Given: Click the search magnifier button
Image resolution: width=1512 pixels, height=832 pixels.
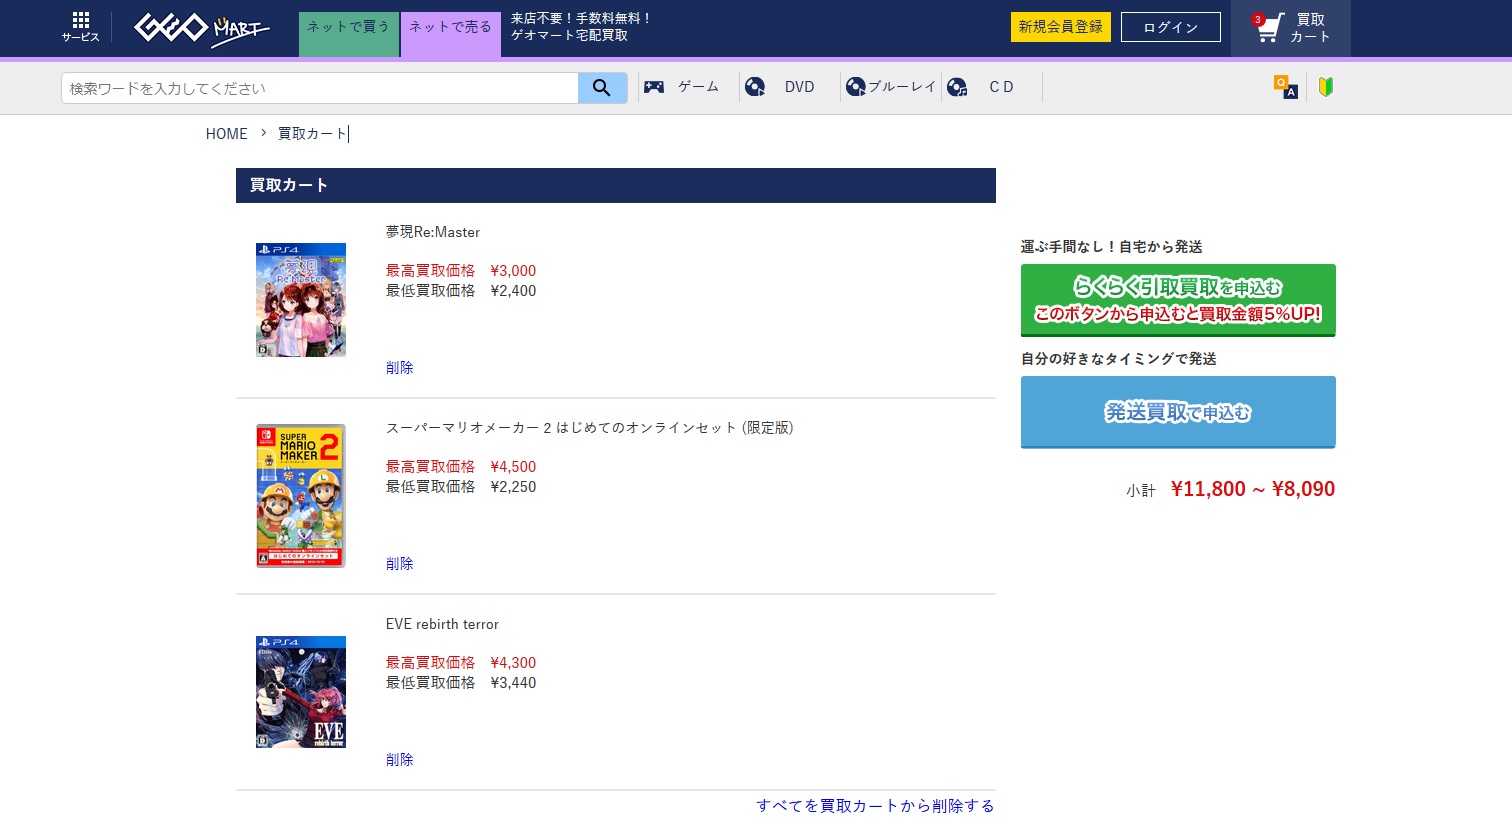Looking at the screenshot, I should coord(602,88).
